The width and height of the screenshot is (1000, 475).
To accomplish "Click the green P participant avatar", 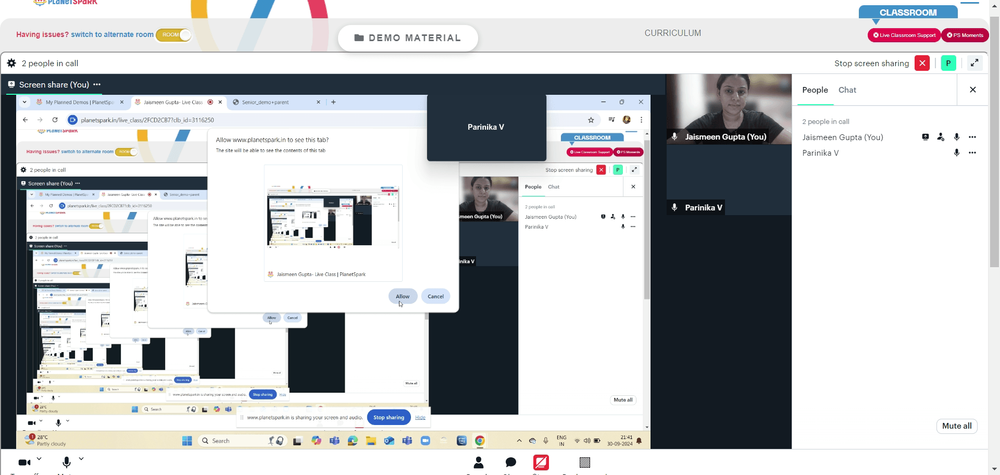I will tap(948, 63).
